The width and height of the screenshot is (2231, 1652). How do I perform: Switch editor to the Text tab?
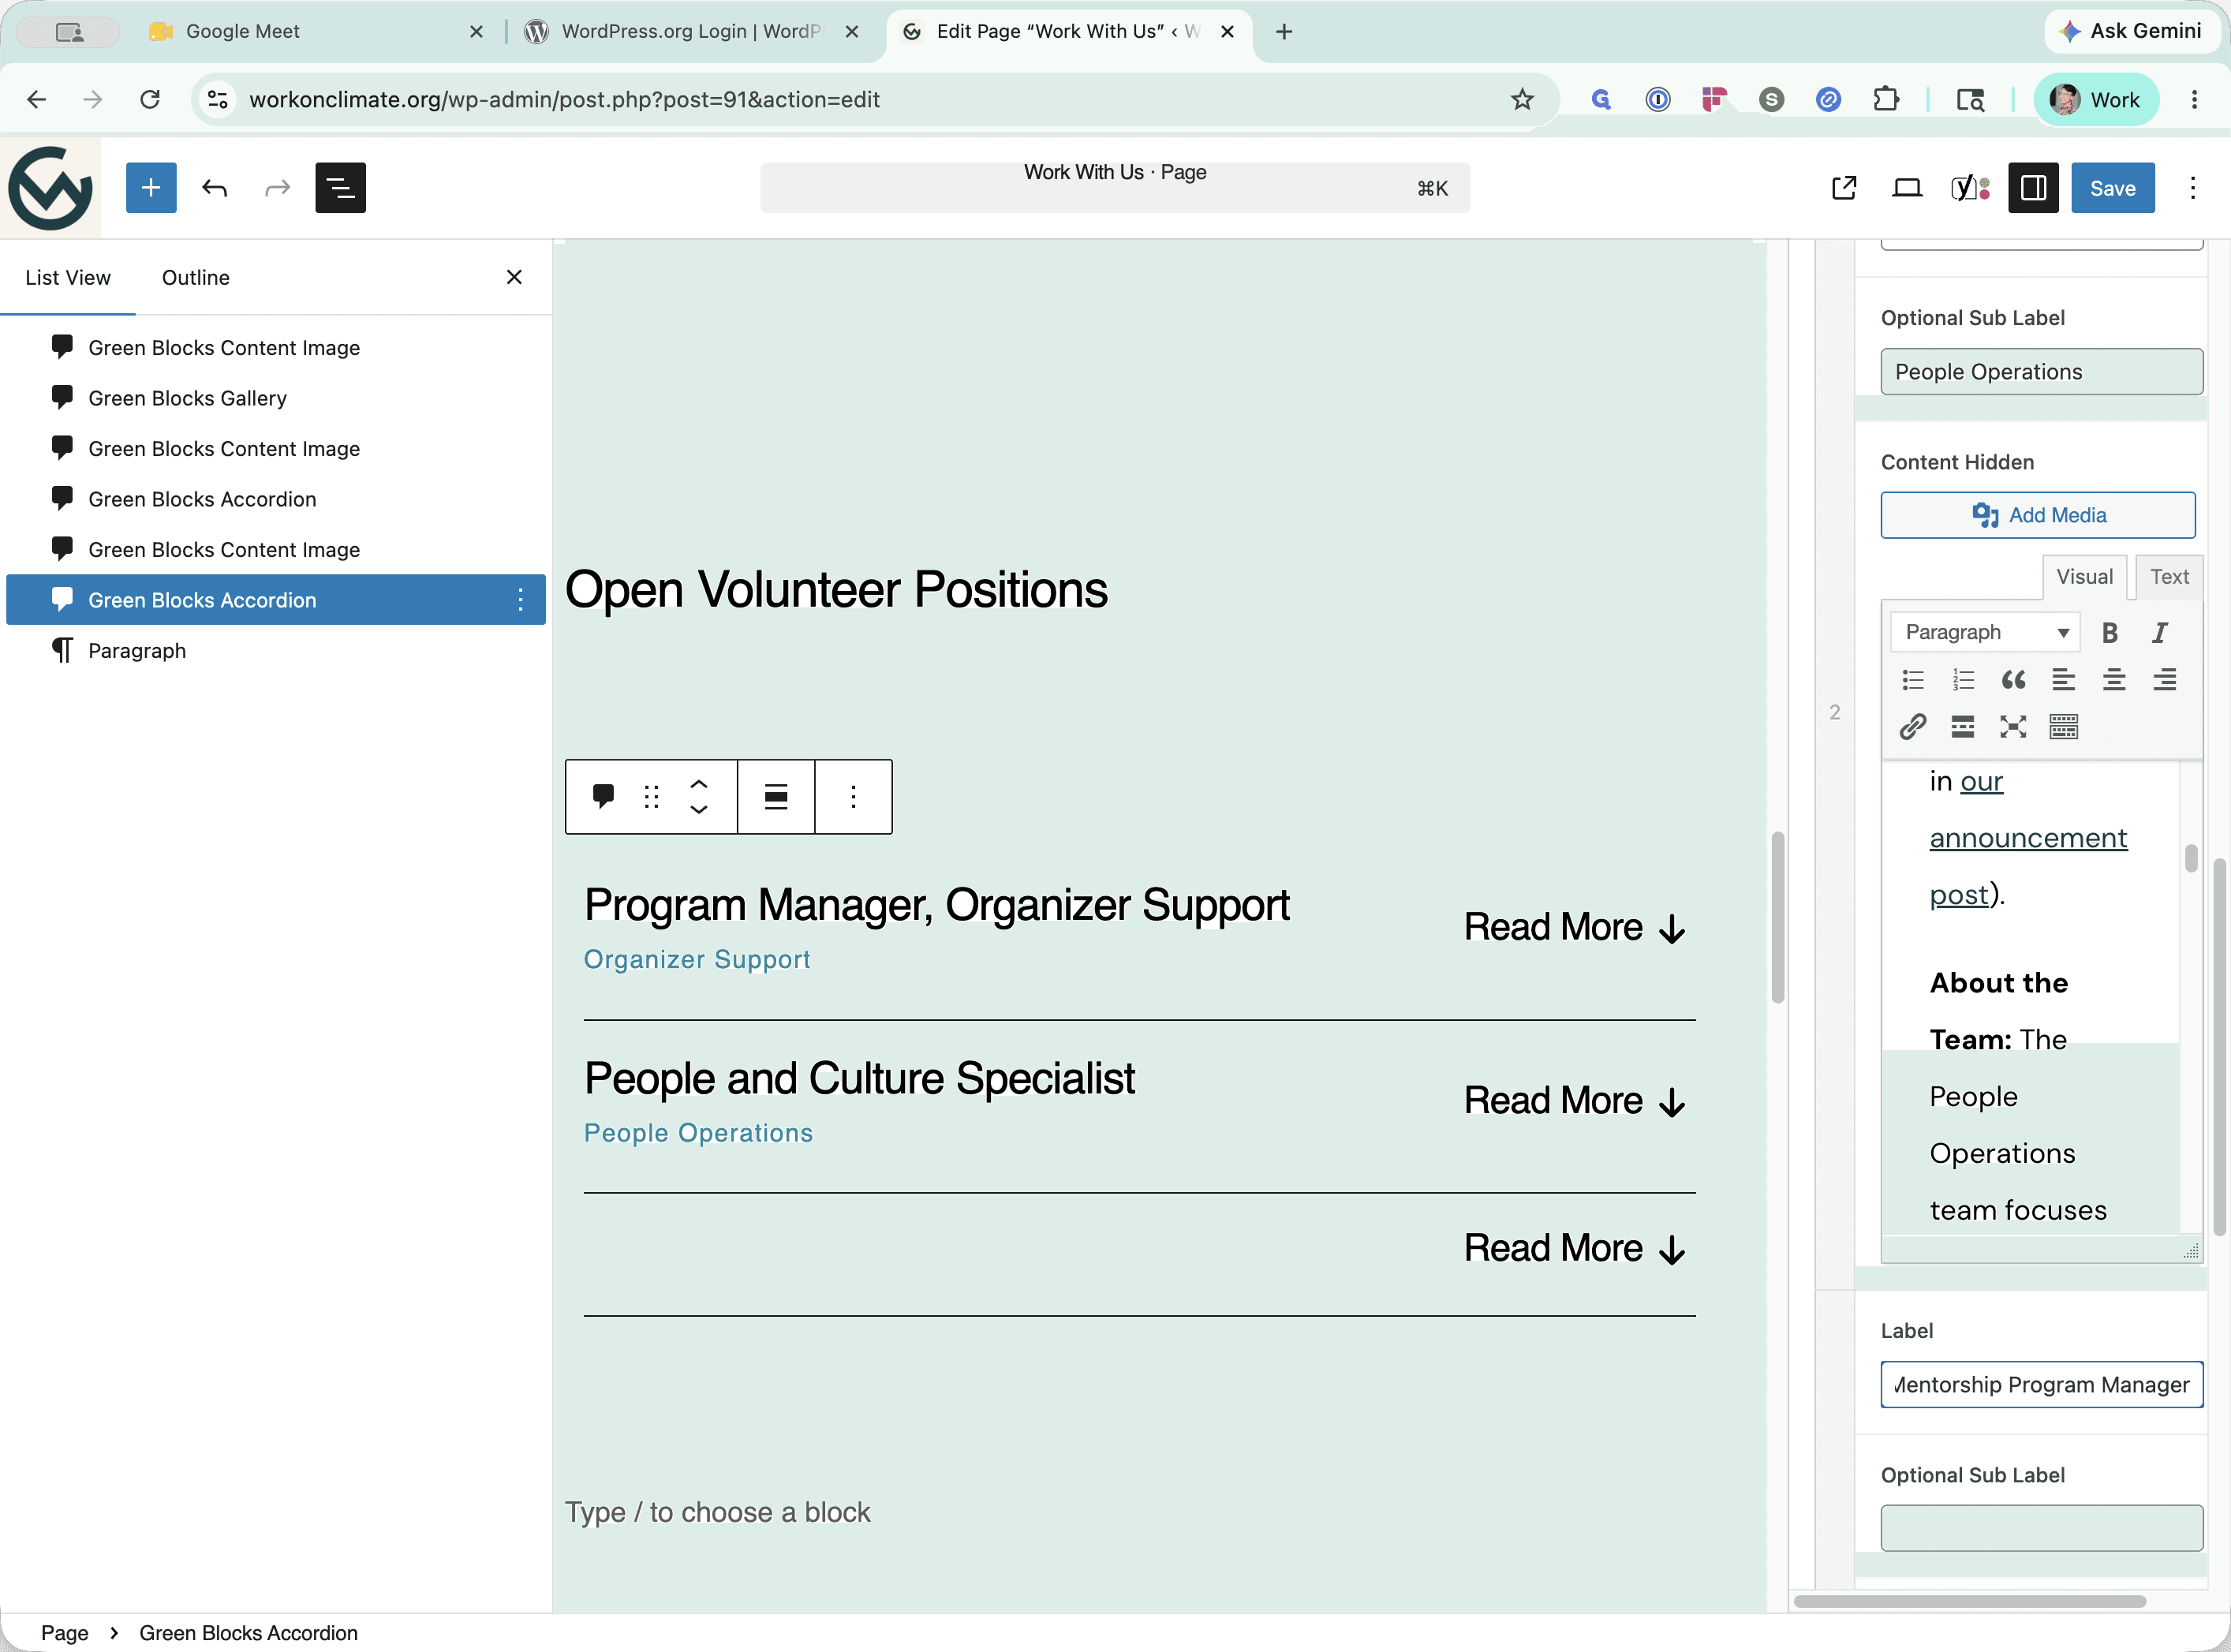click(2169, 577)
